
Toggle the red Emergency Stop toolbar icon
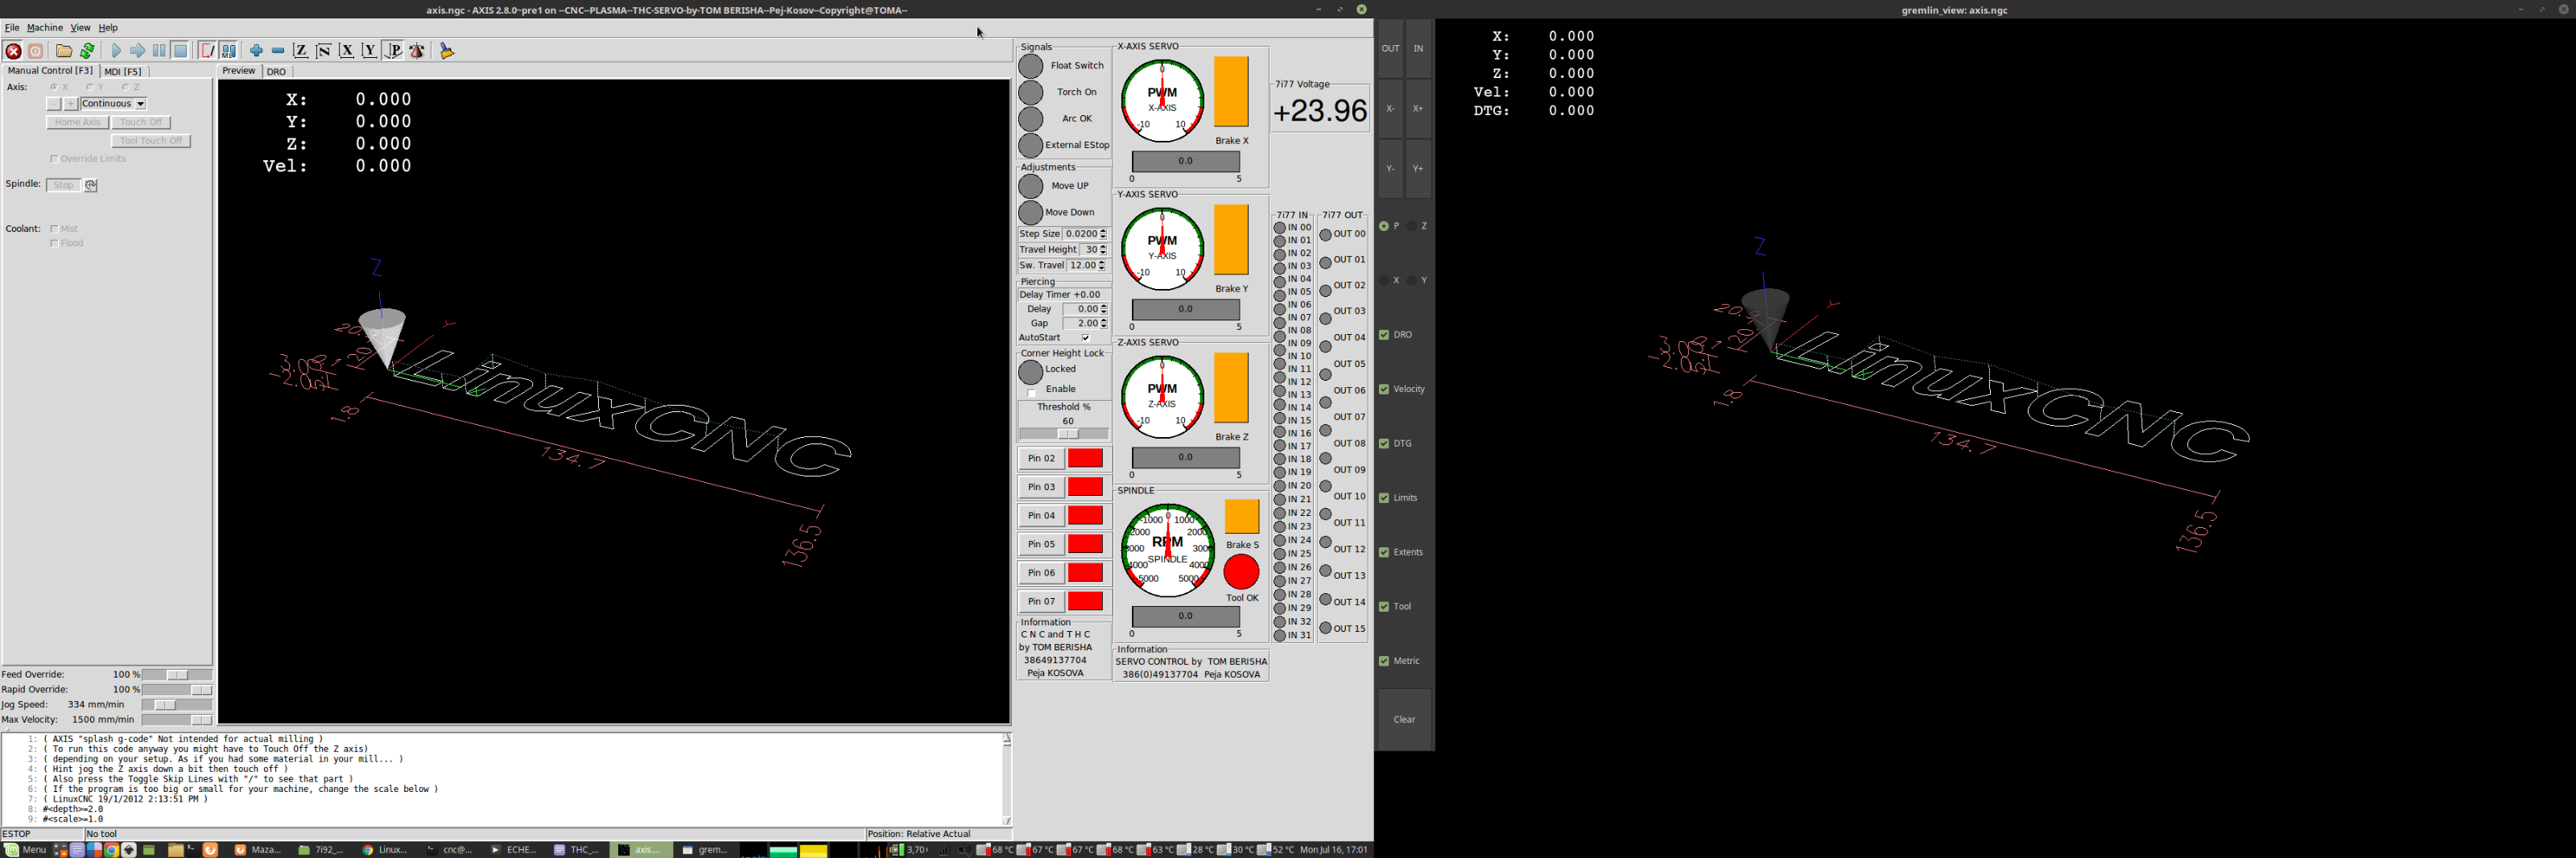coord(13,51)
